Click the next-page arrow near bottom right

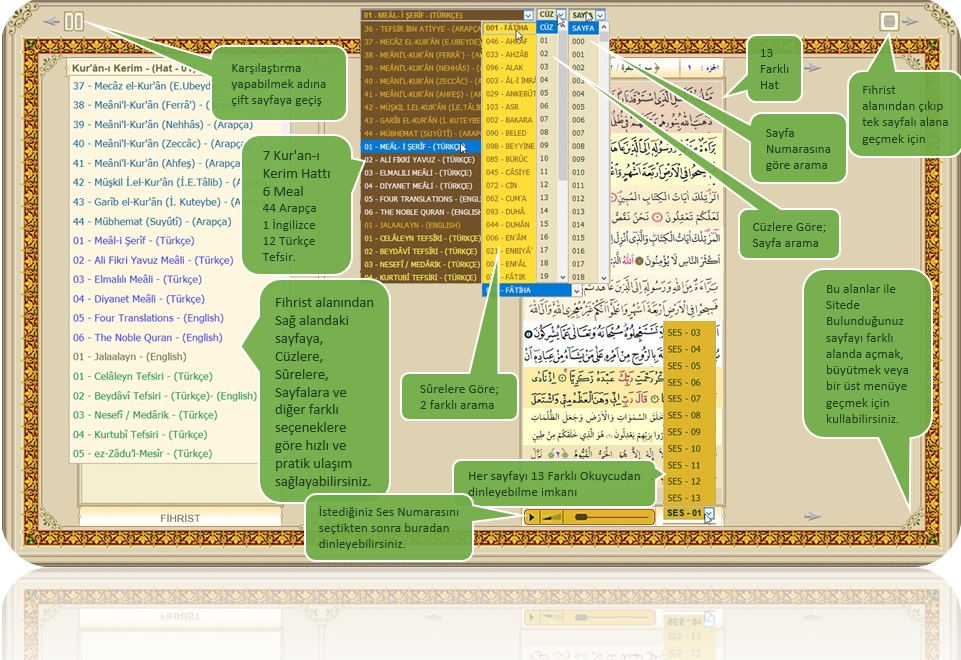click(x=813, y=516)
